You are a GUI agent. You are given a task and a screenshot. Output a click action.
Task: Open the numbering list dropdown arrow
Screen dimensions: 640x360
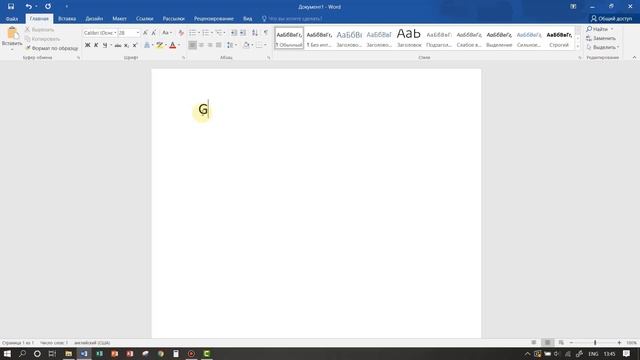(x=212, y=33)
